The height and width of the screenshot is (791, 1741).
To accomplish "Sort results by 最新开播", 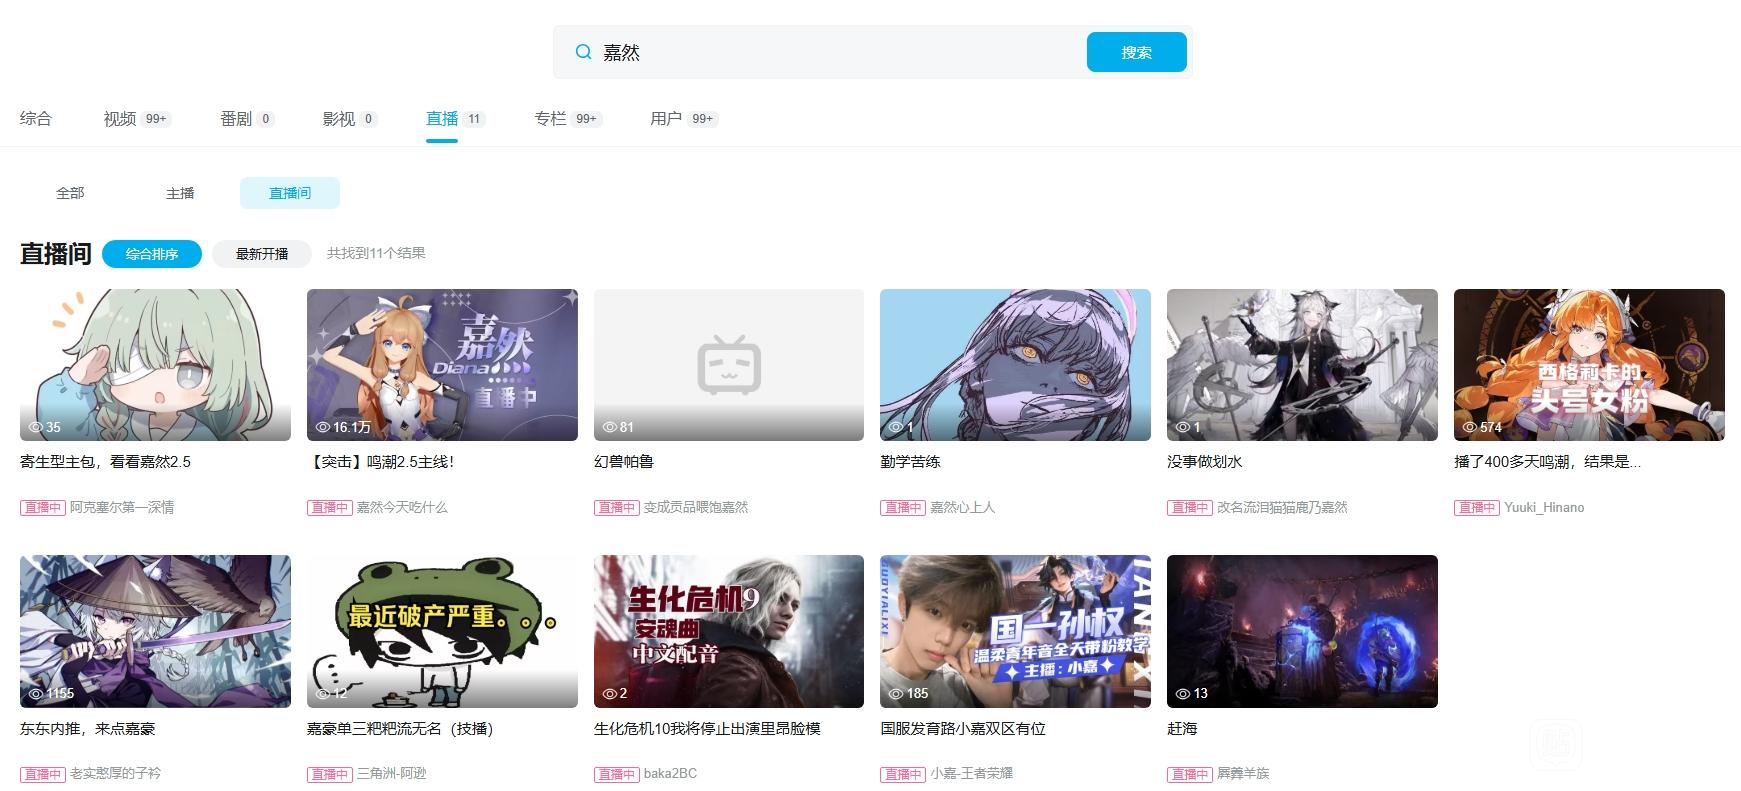I will point(262,254).
